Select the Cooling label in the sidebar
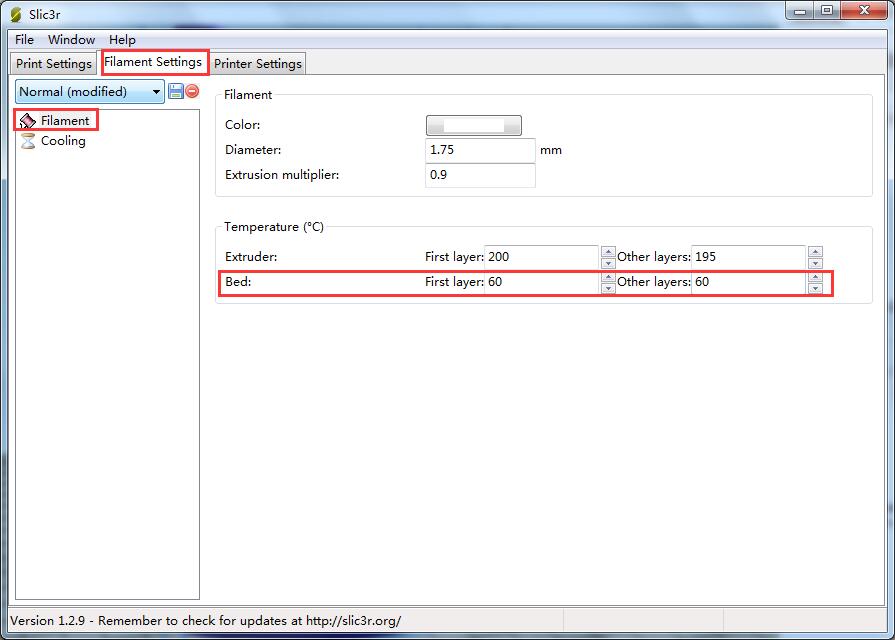The height and width of the screenshot is (640, 895). (x=63, y=141)
